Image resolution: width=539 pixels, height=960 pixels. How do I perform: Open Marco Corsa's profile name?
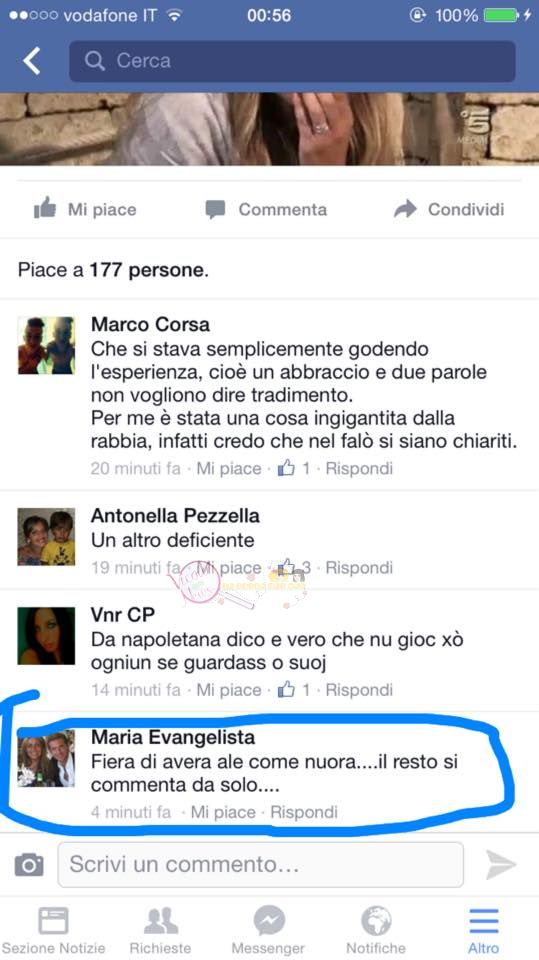coord(150,324)
